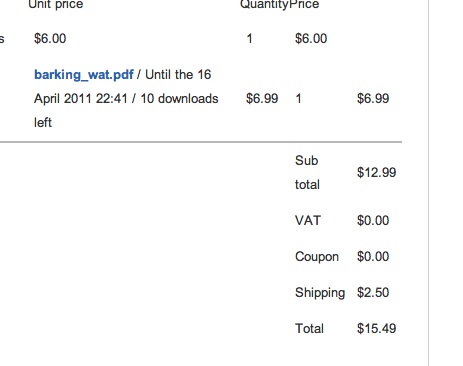Click quantity 1 in the first row

tap(249, 39)
